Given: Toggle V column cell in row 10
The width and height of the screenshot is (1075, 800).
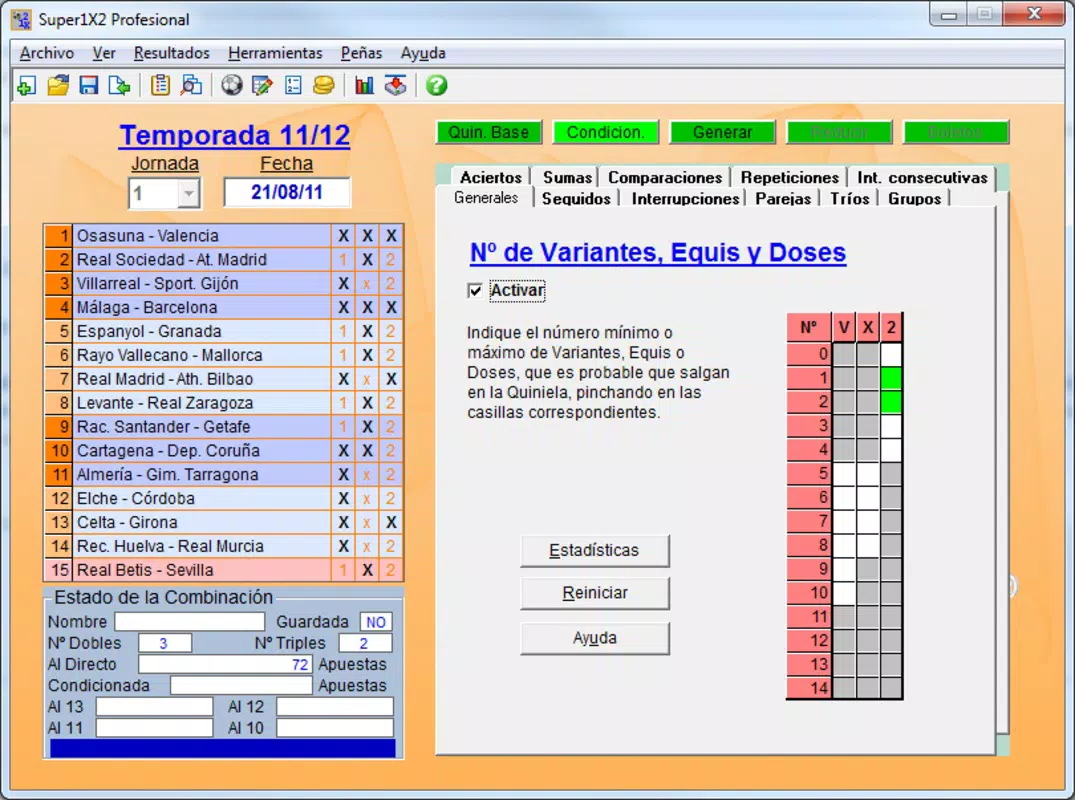Looking at the screenshot, I should 844,592.
